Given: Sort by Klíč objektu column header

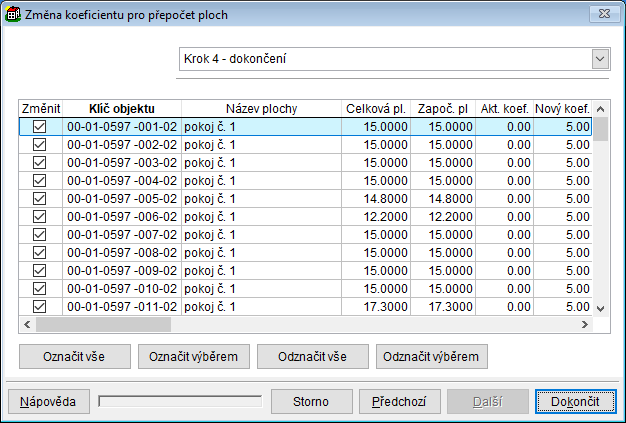Looking at the screenshot, I should pyautogui.click(x=121, y=108).
